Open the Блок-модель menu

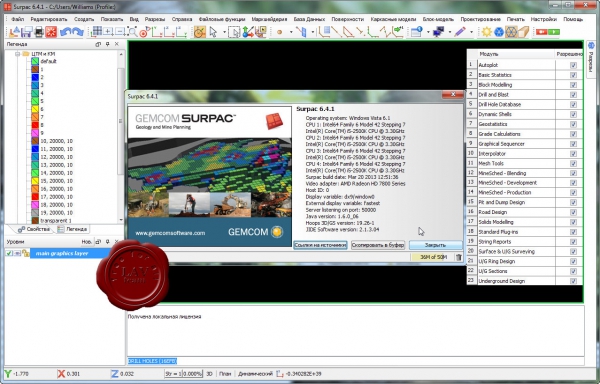tap(438, 19)
